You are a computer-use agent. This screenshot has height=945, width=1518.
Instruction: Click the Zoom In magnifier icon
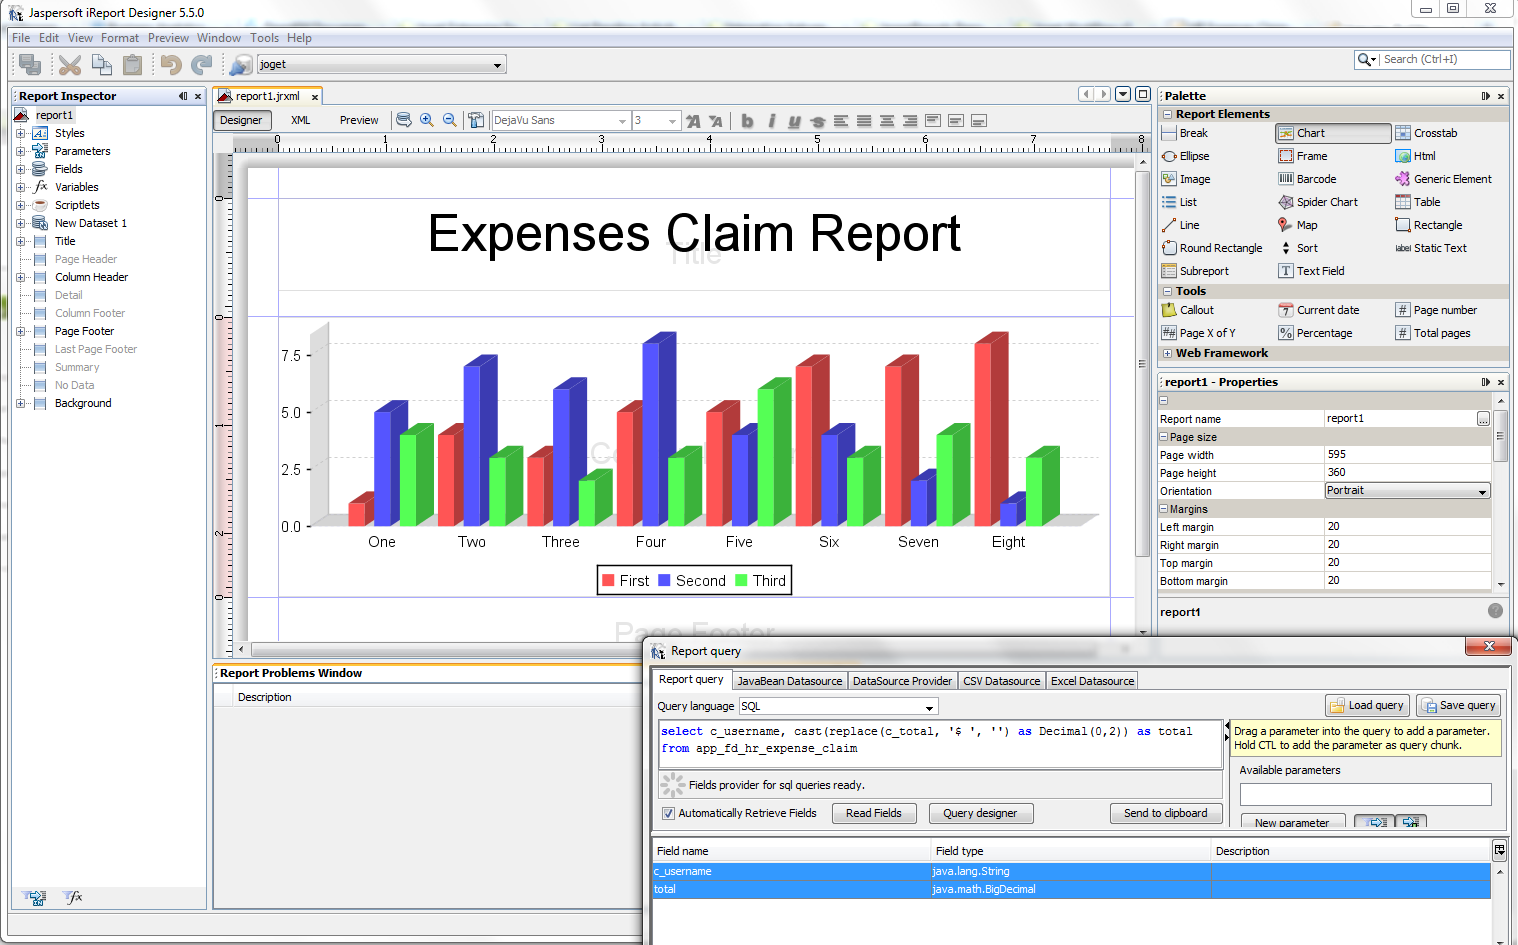427,120
